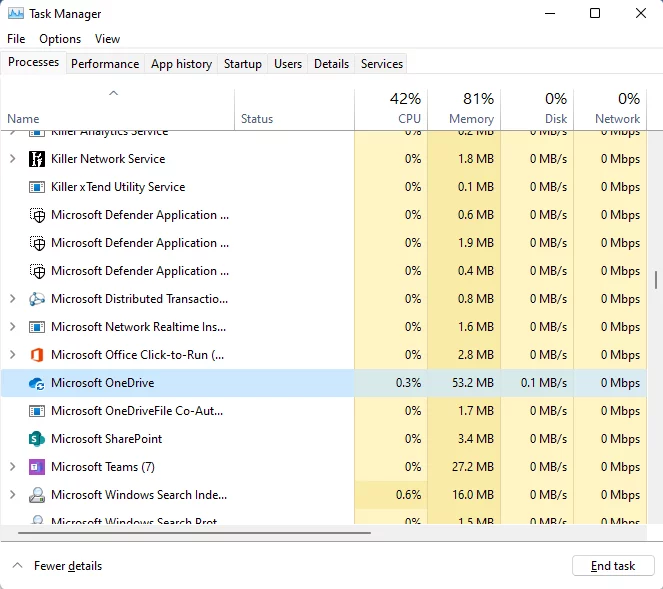
Task: Collapse view using Fewer details chevron
Action: [17, 565]
